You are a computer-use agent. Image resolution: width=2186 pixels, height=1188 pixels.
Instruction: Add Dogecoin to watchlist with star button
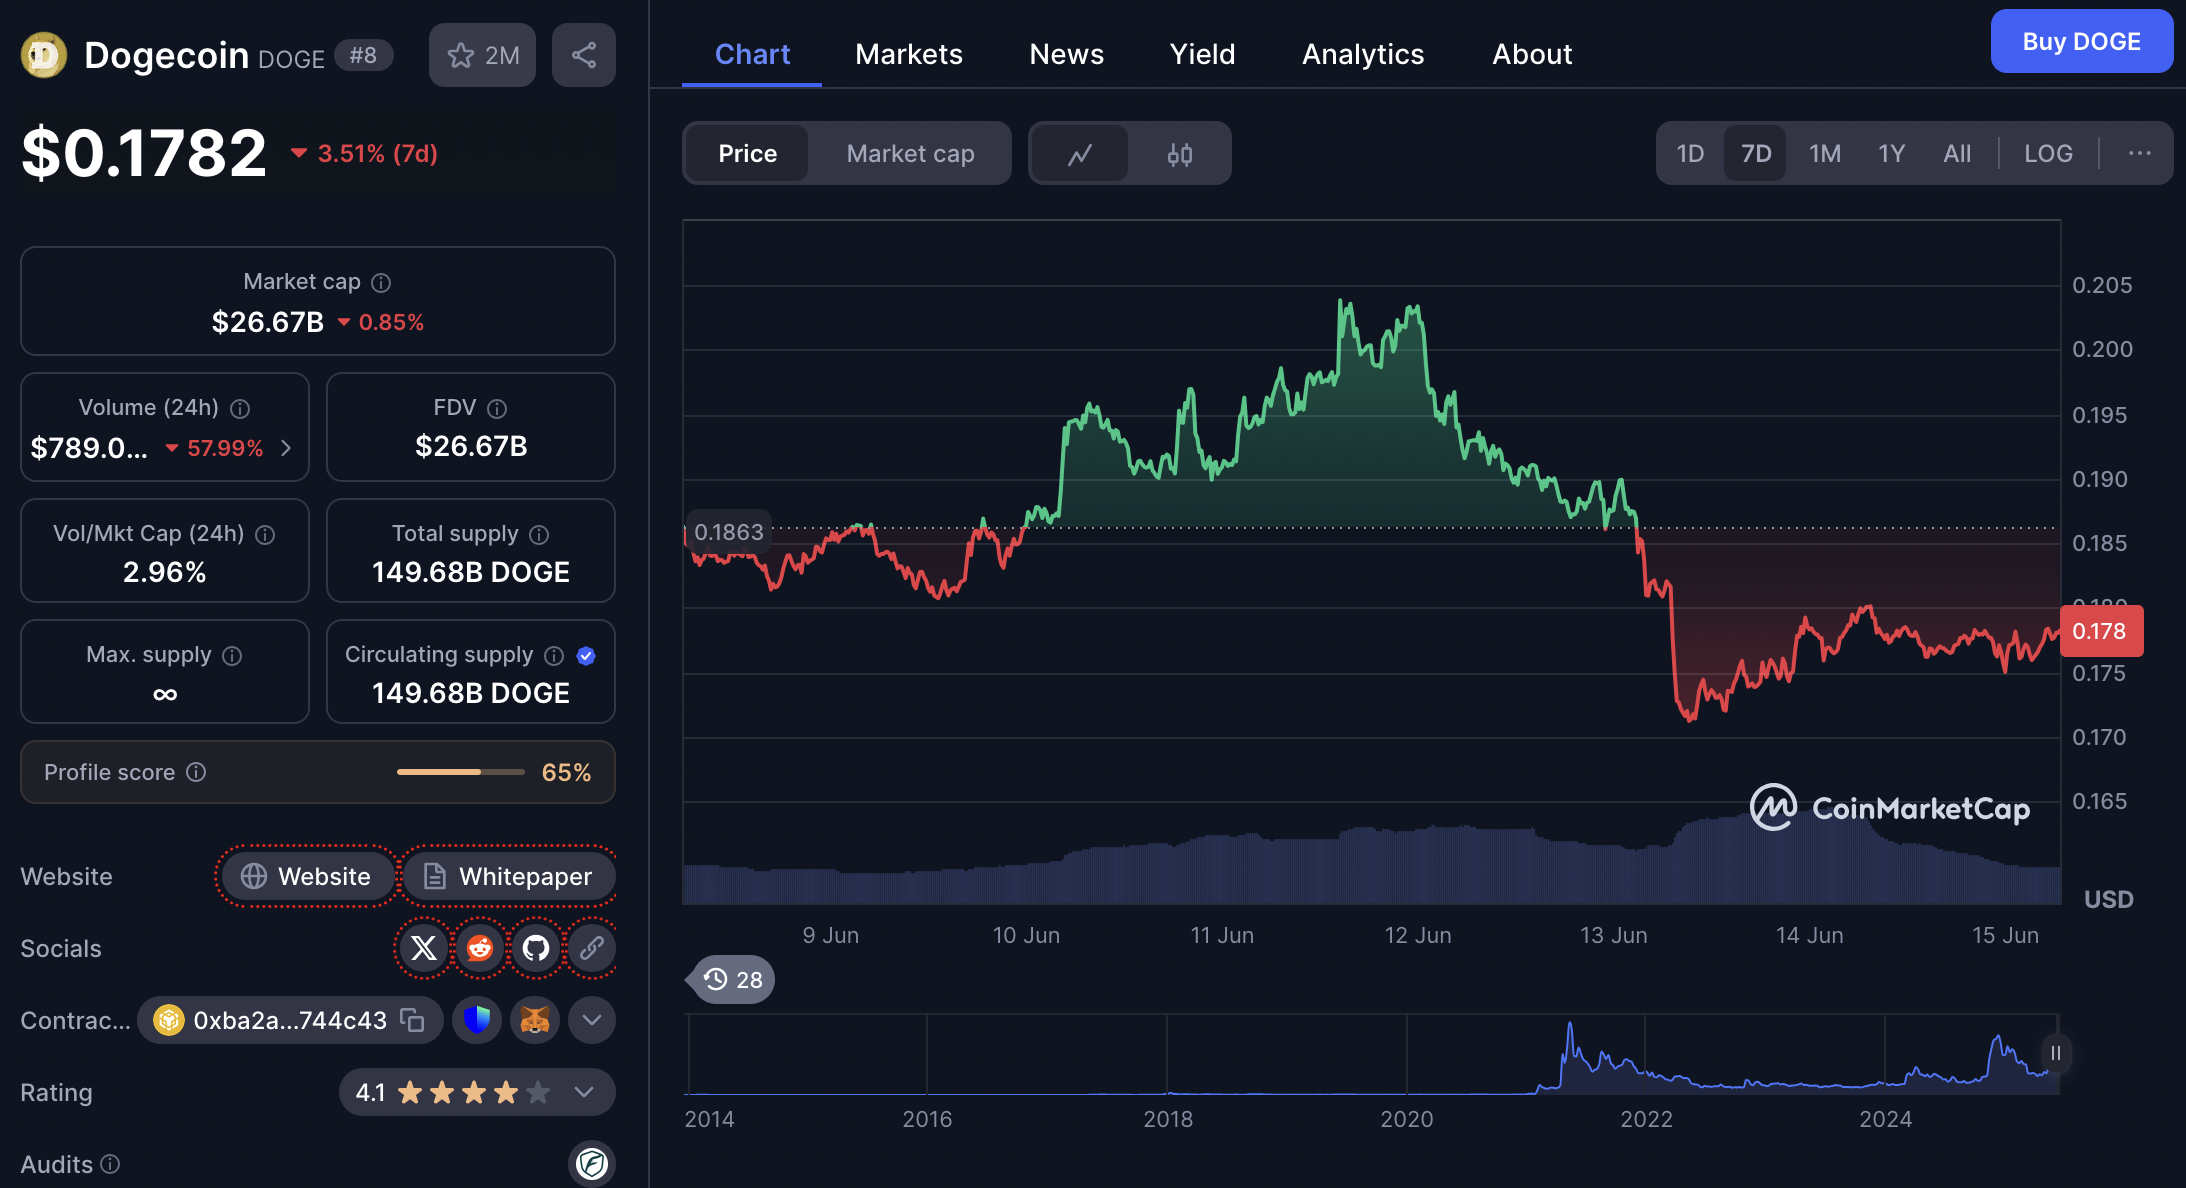click(x=482, y=55)
